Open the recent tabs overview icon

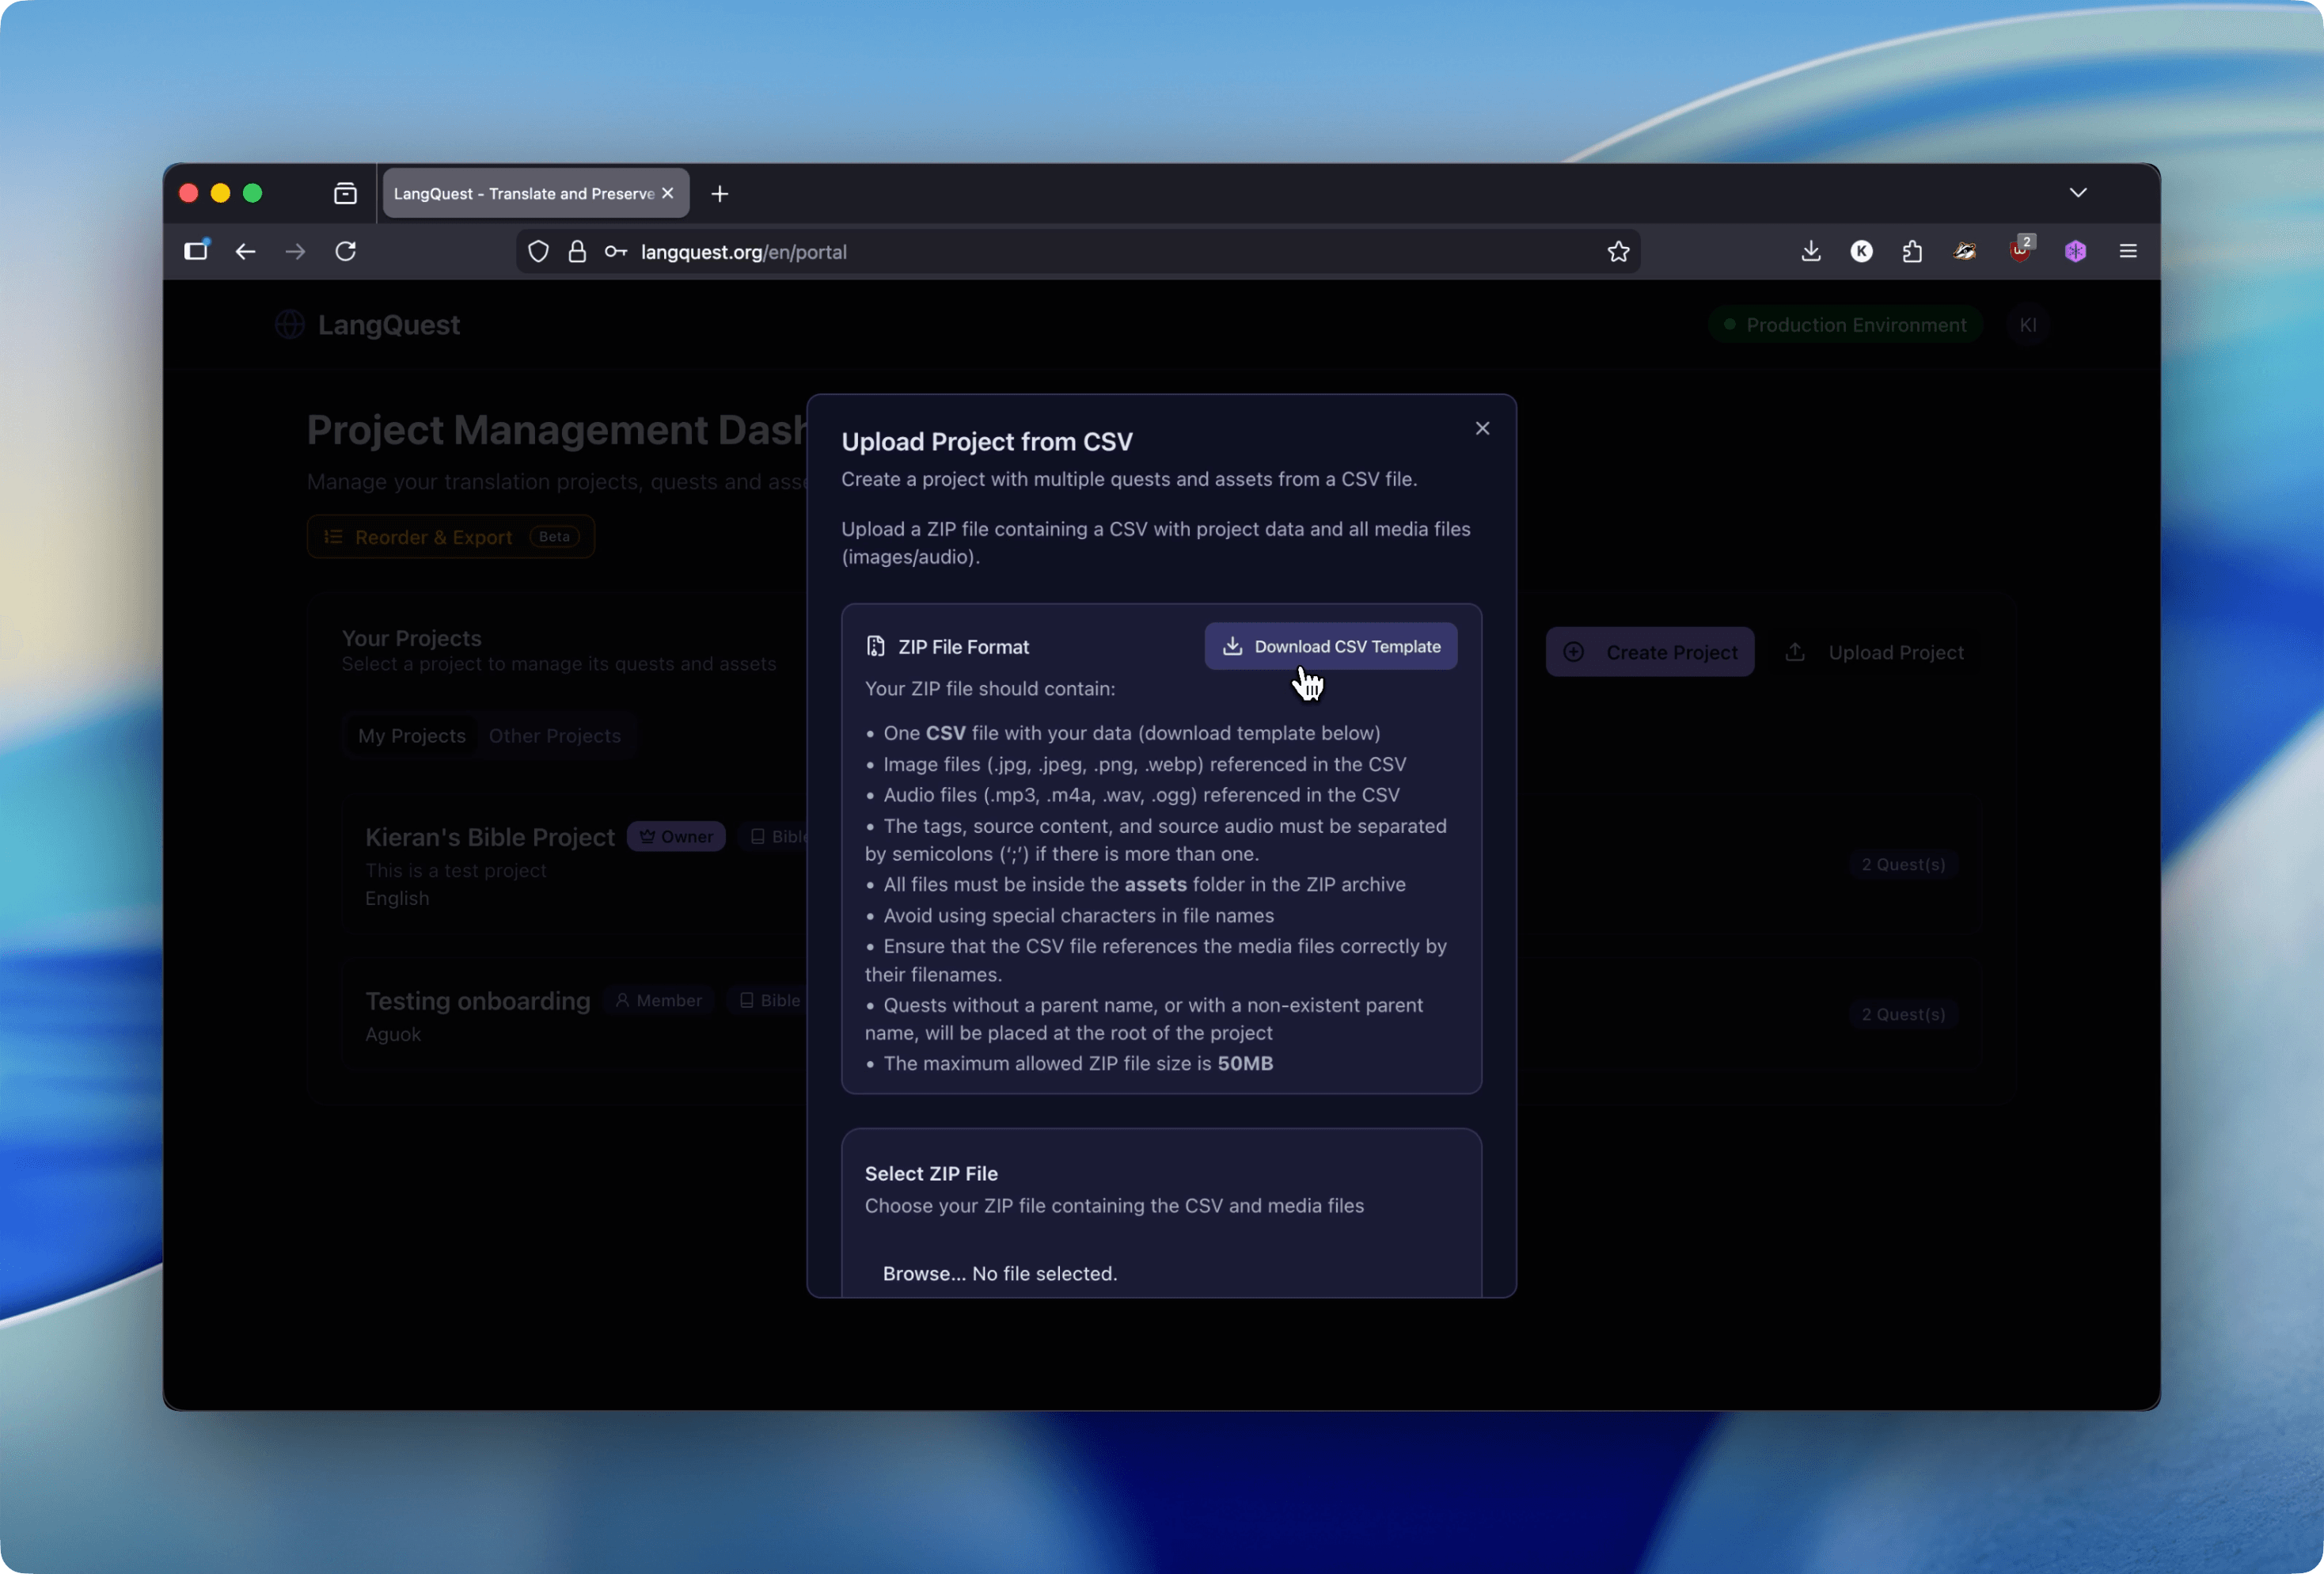point(345,193)
